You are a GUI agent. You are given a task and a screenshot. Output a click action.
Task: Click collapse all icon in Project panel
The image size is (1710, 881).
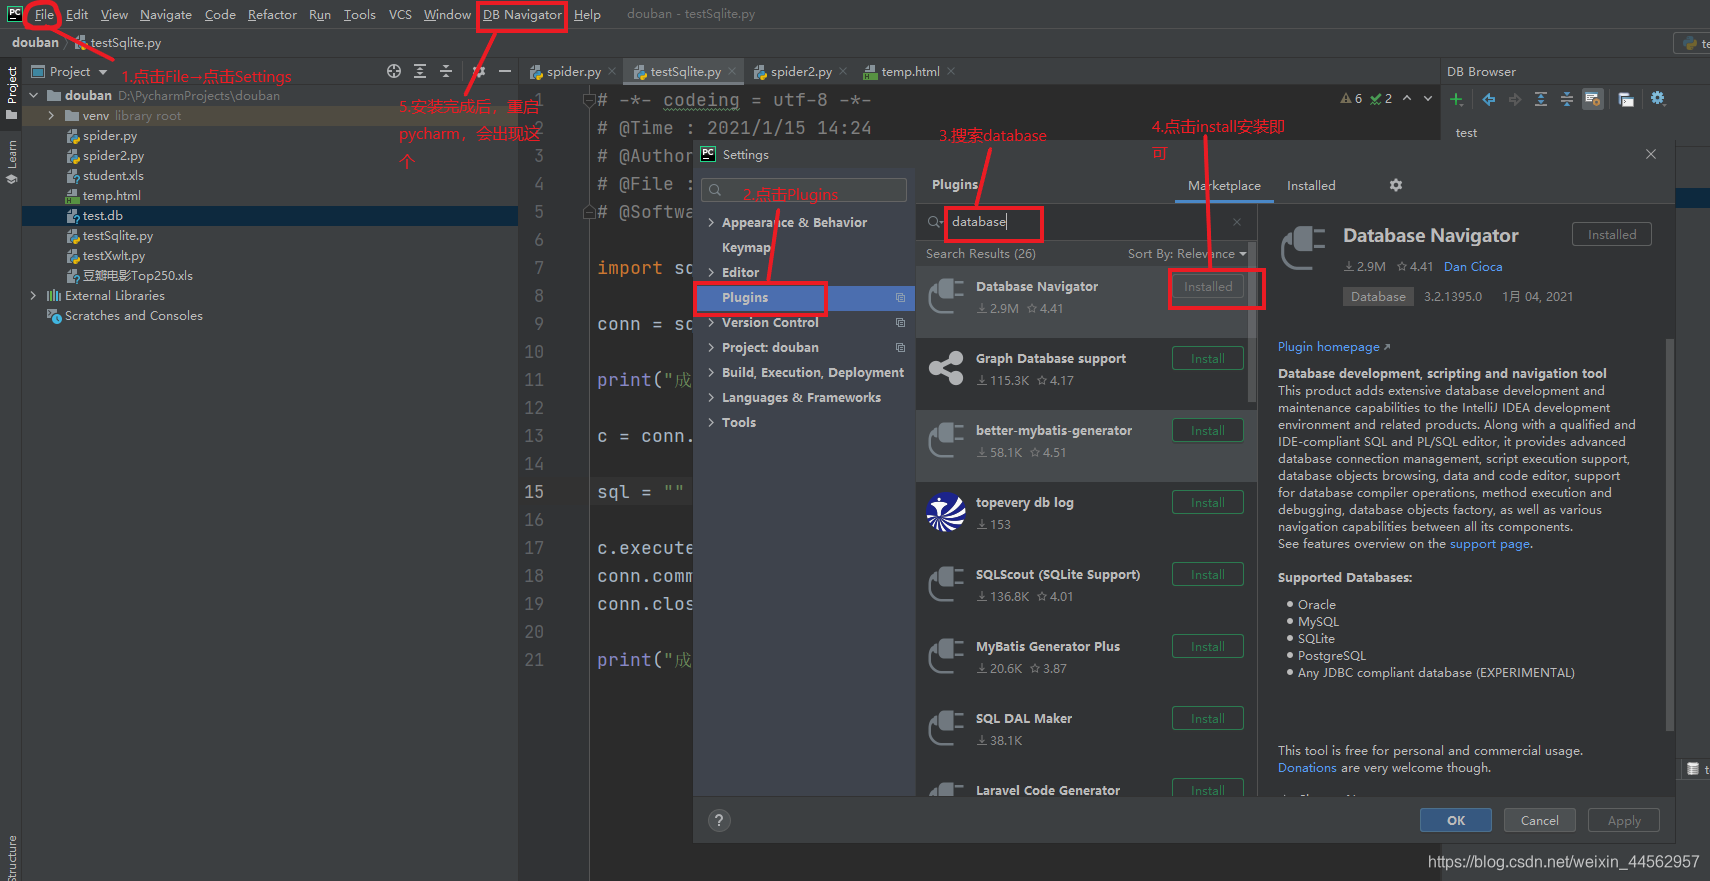click(x=446, y=71)
